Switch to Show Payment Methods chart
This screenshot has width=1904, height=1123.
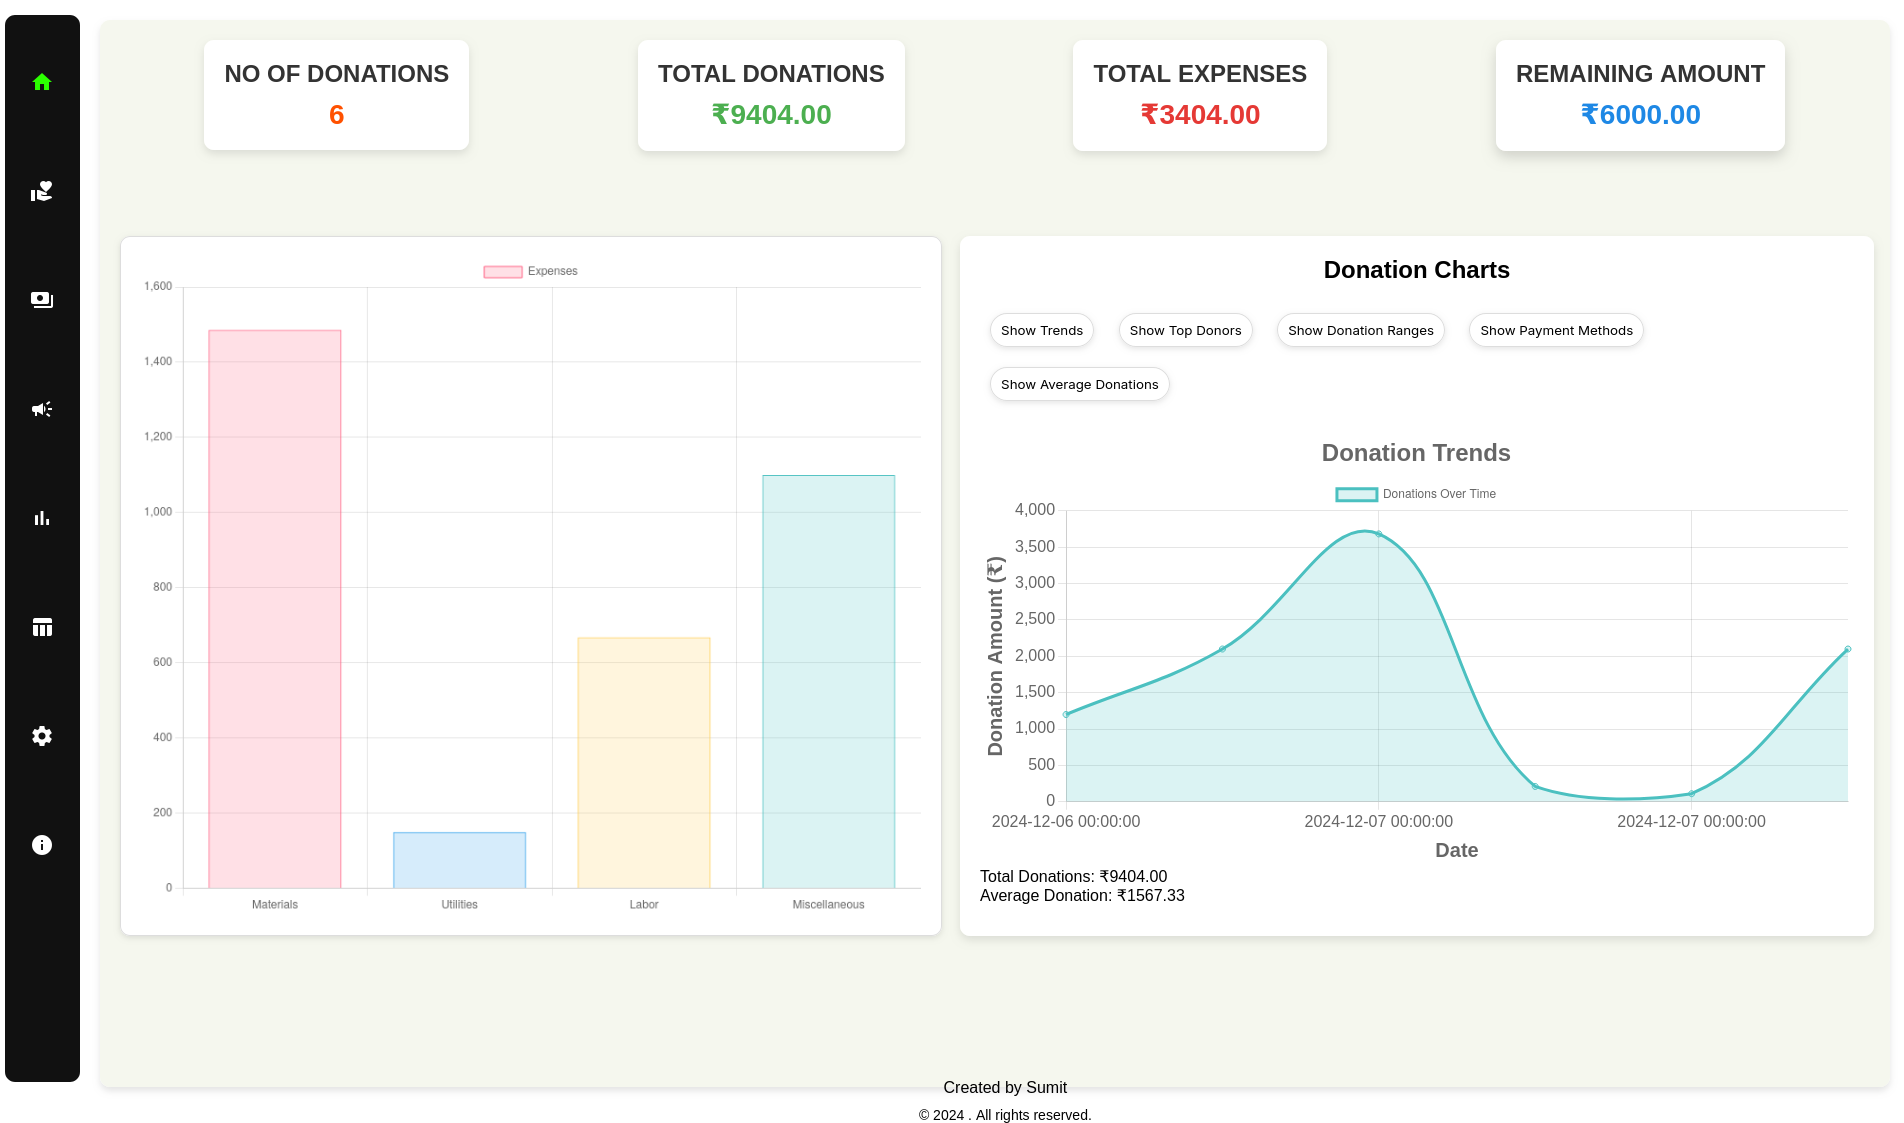pyautogui.click(x=1556, y=330)
